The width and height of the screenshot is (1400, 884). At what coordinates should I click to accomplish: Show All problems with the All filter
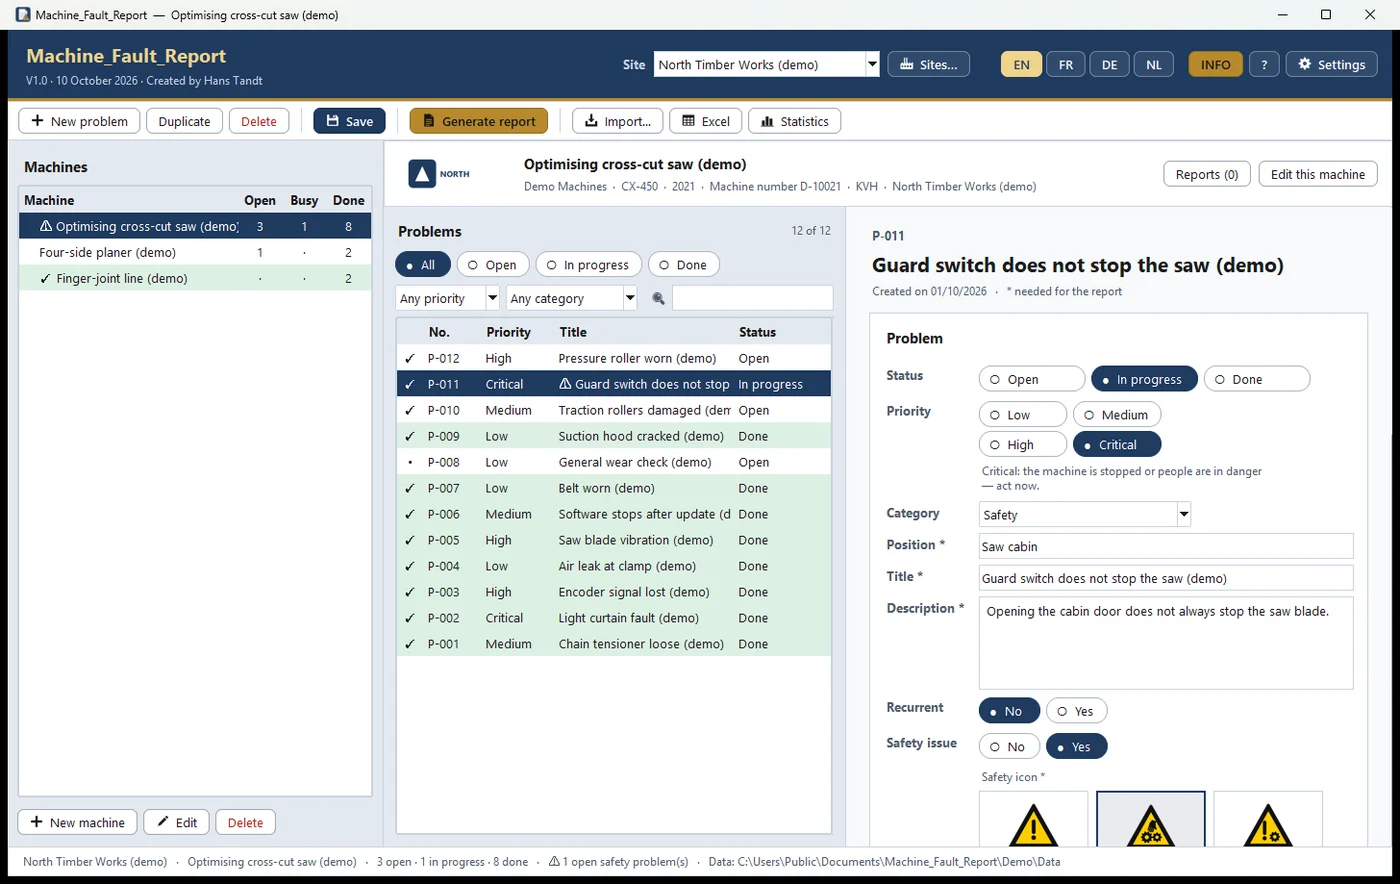point(422,265)
